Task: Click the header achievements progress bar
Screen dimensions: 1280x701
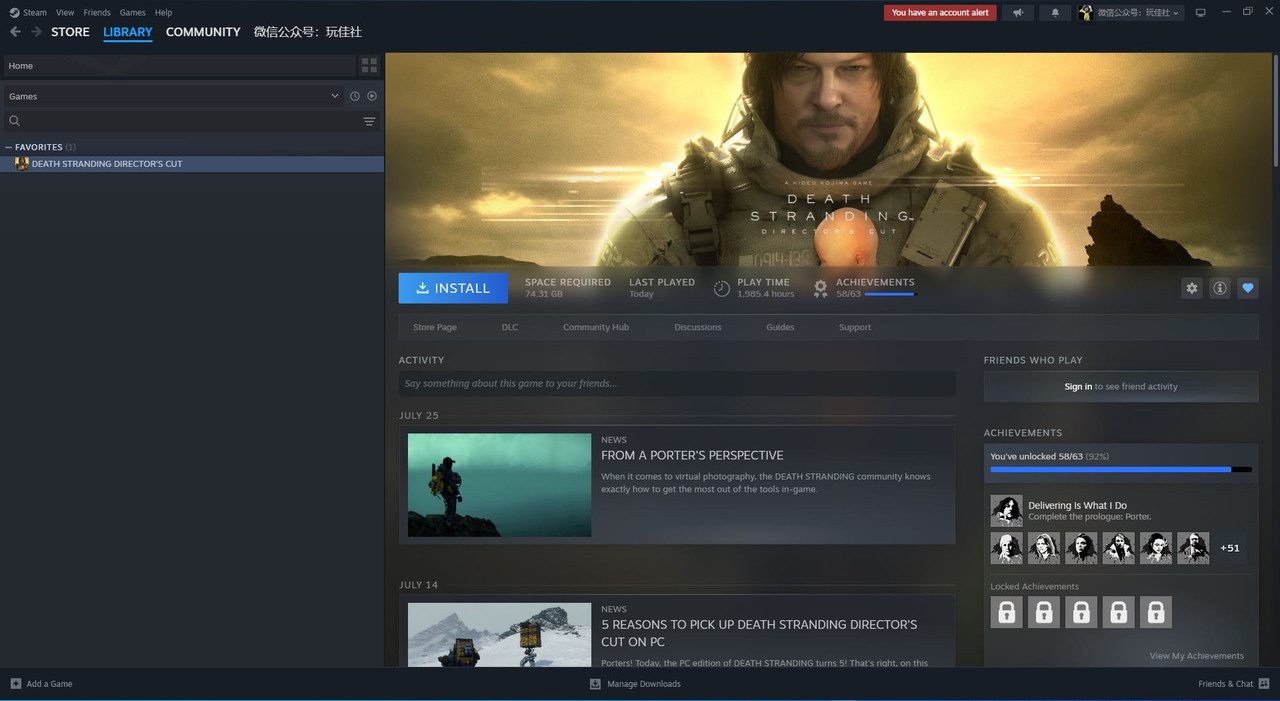Action: pos(890,295)
